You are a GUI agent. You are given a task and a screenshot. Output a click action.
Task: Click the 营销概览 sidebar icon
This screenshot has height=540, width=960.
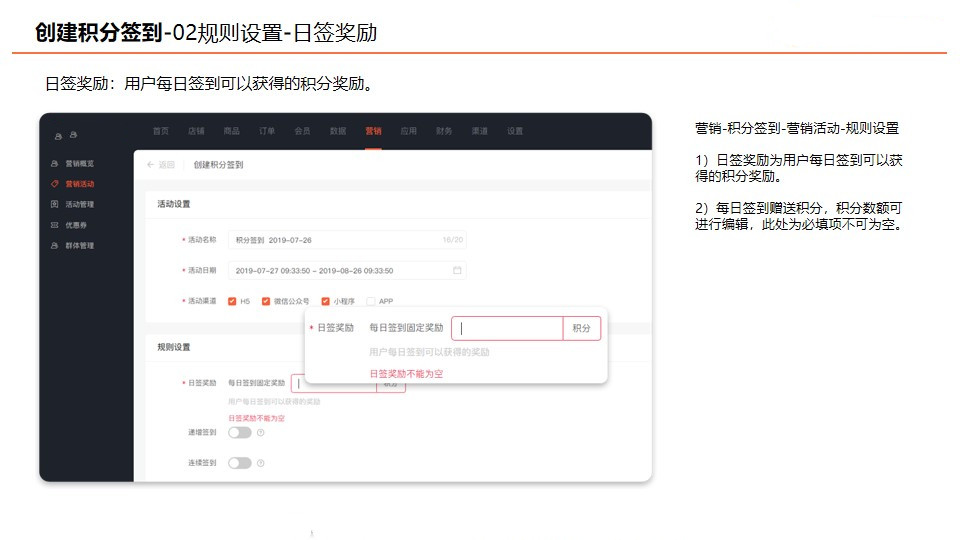tap(54, 163)
